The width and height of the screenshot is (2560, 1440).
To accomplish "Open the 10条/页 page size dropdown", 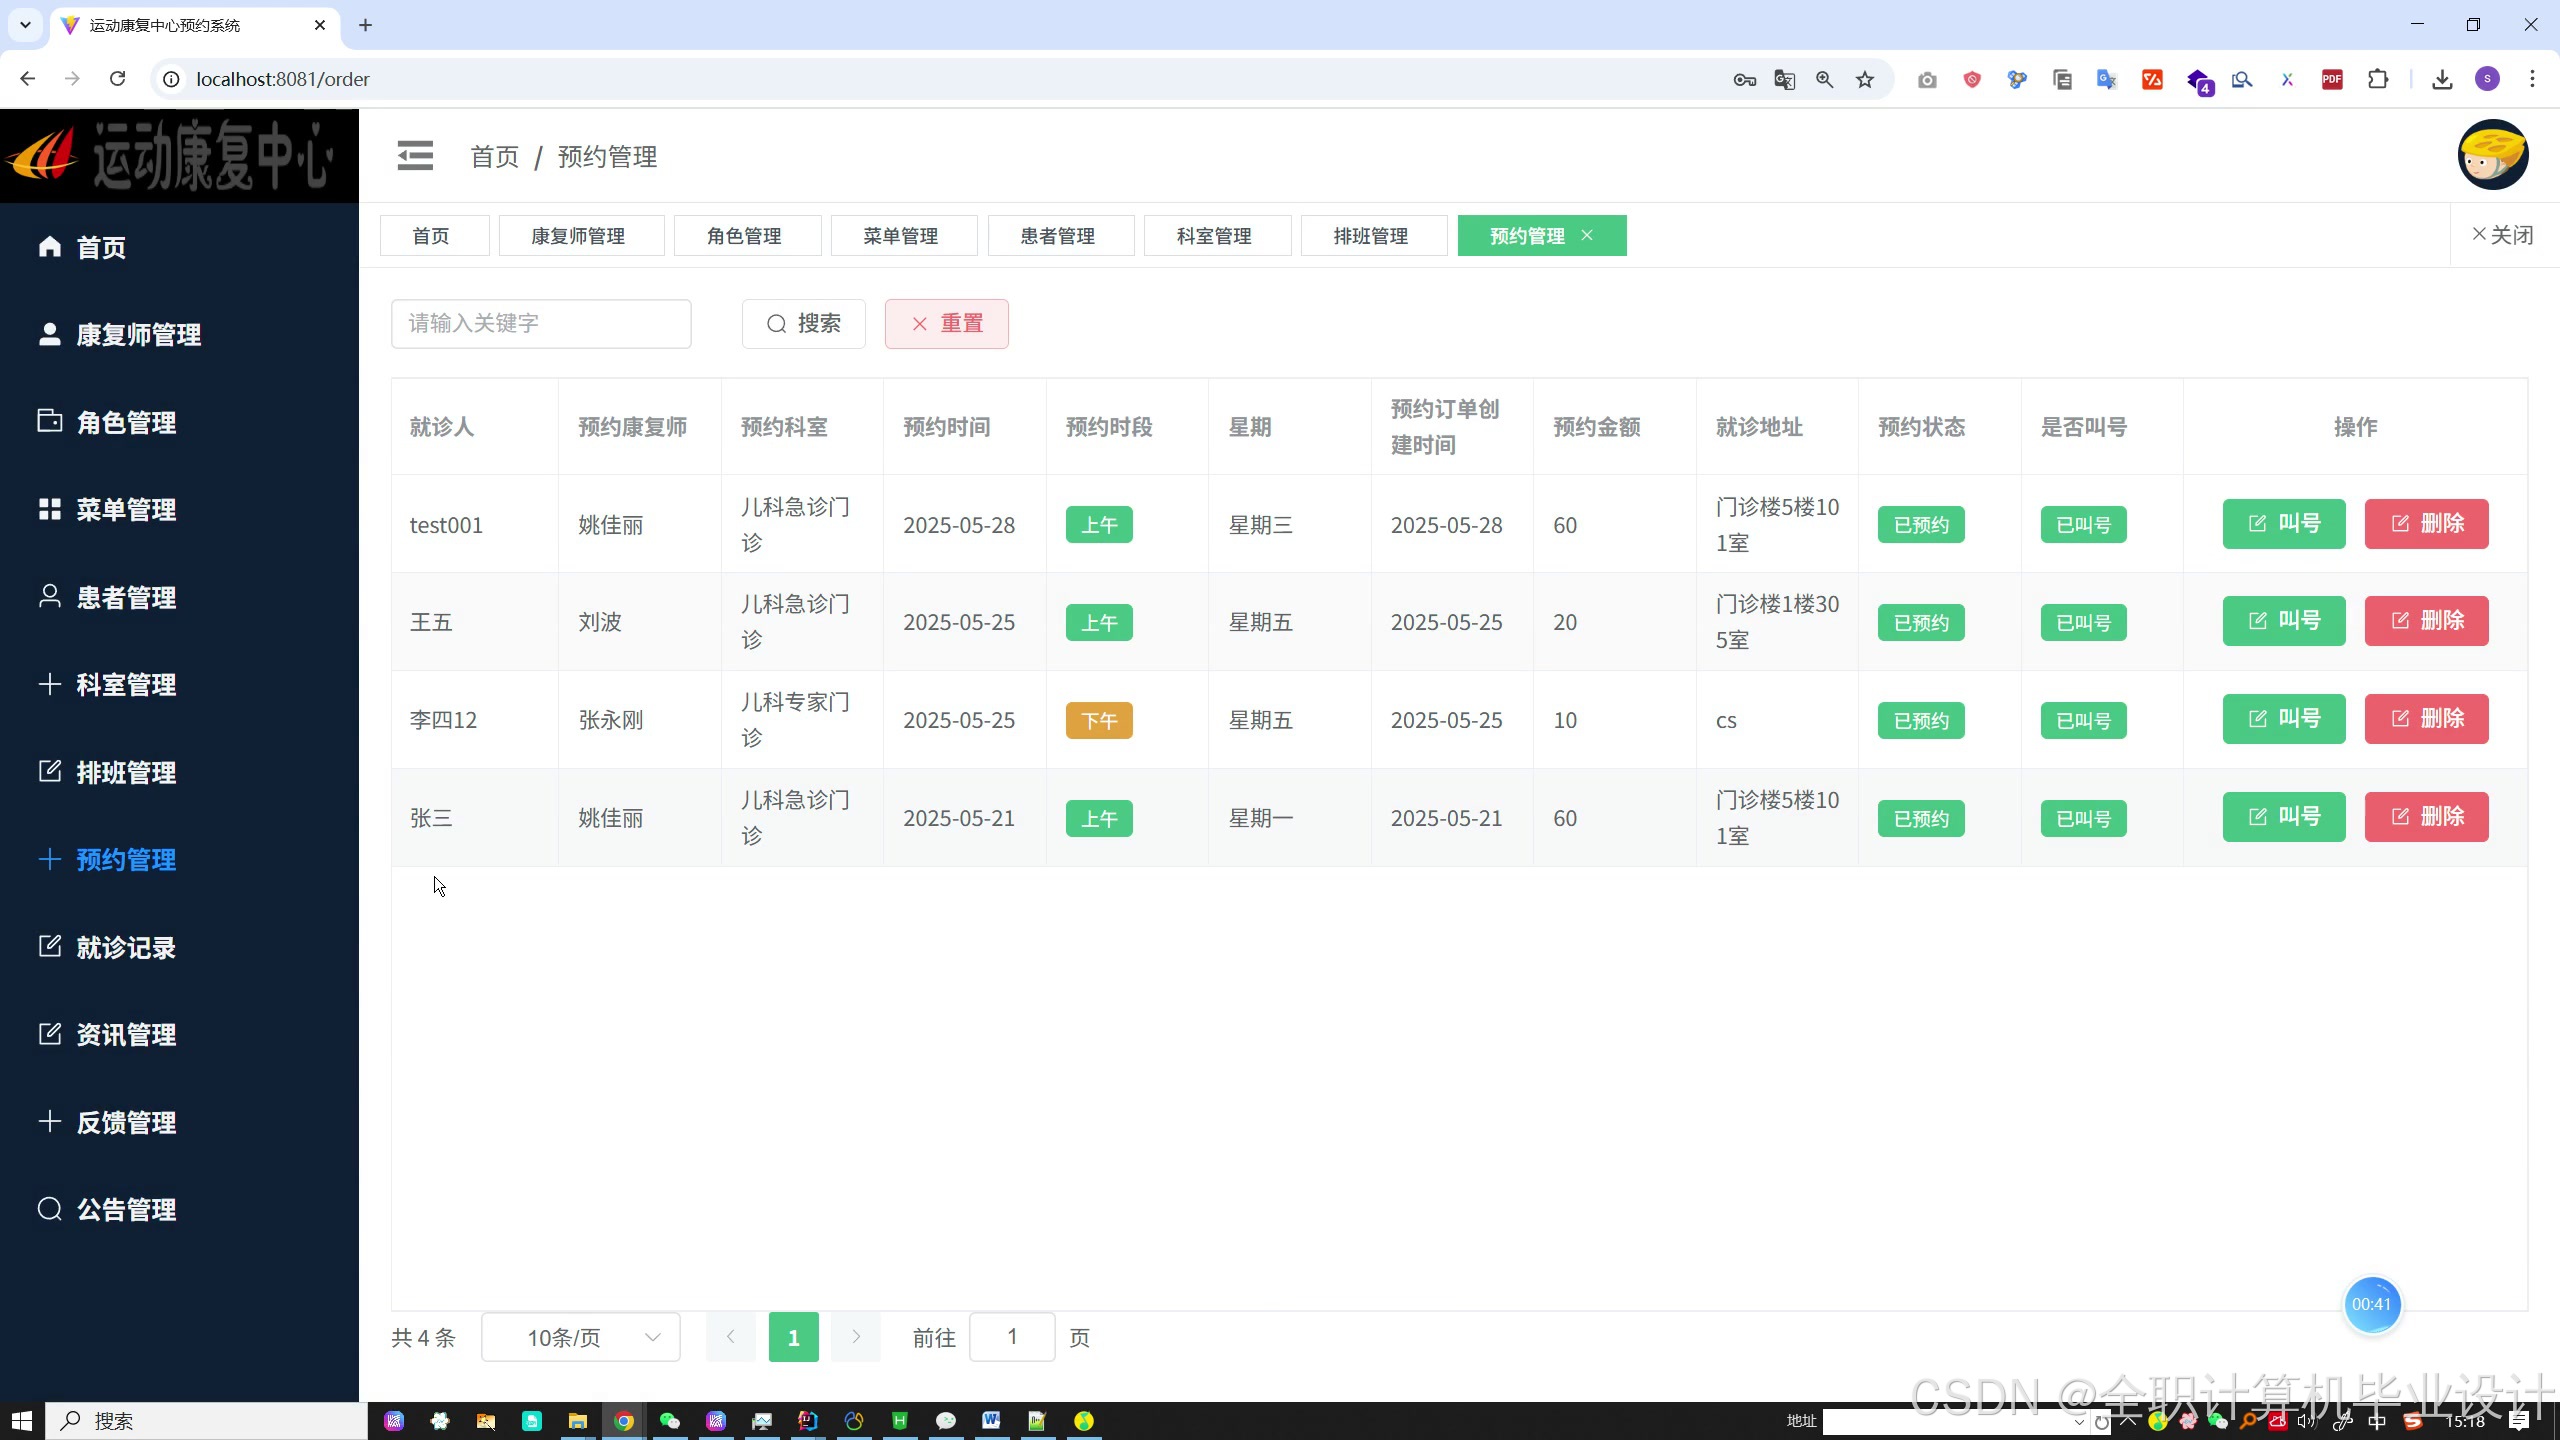I will 581,1337.
